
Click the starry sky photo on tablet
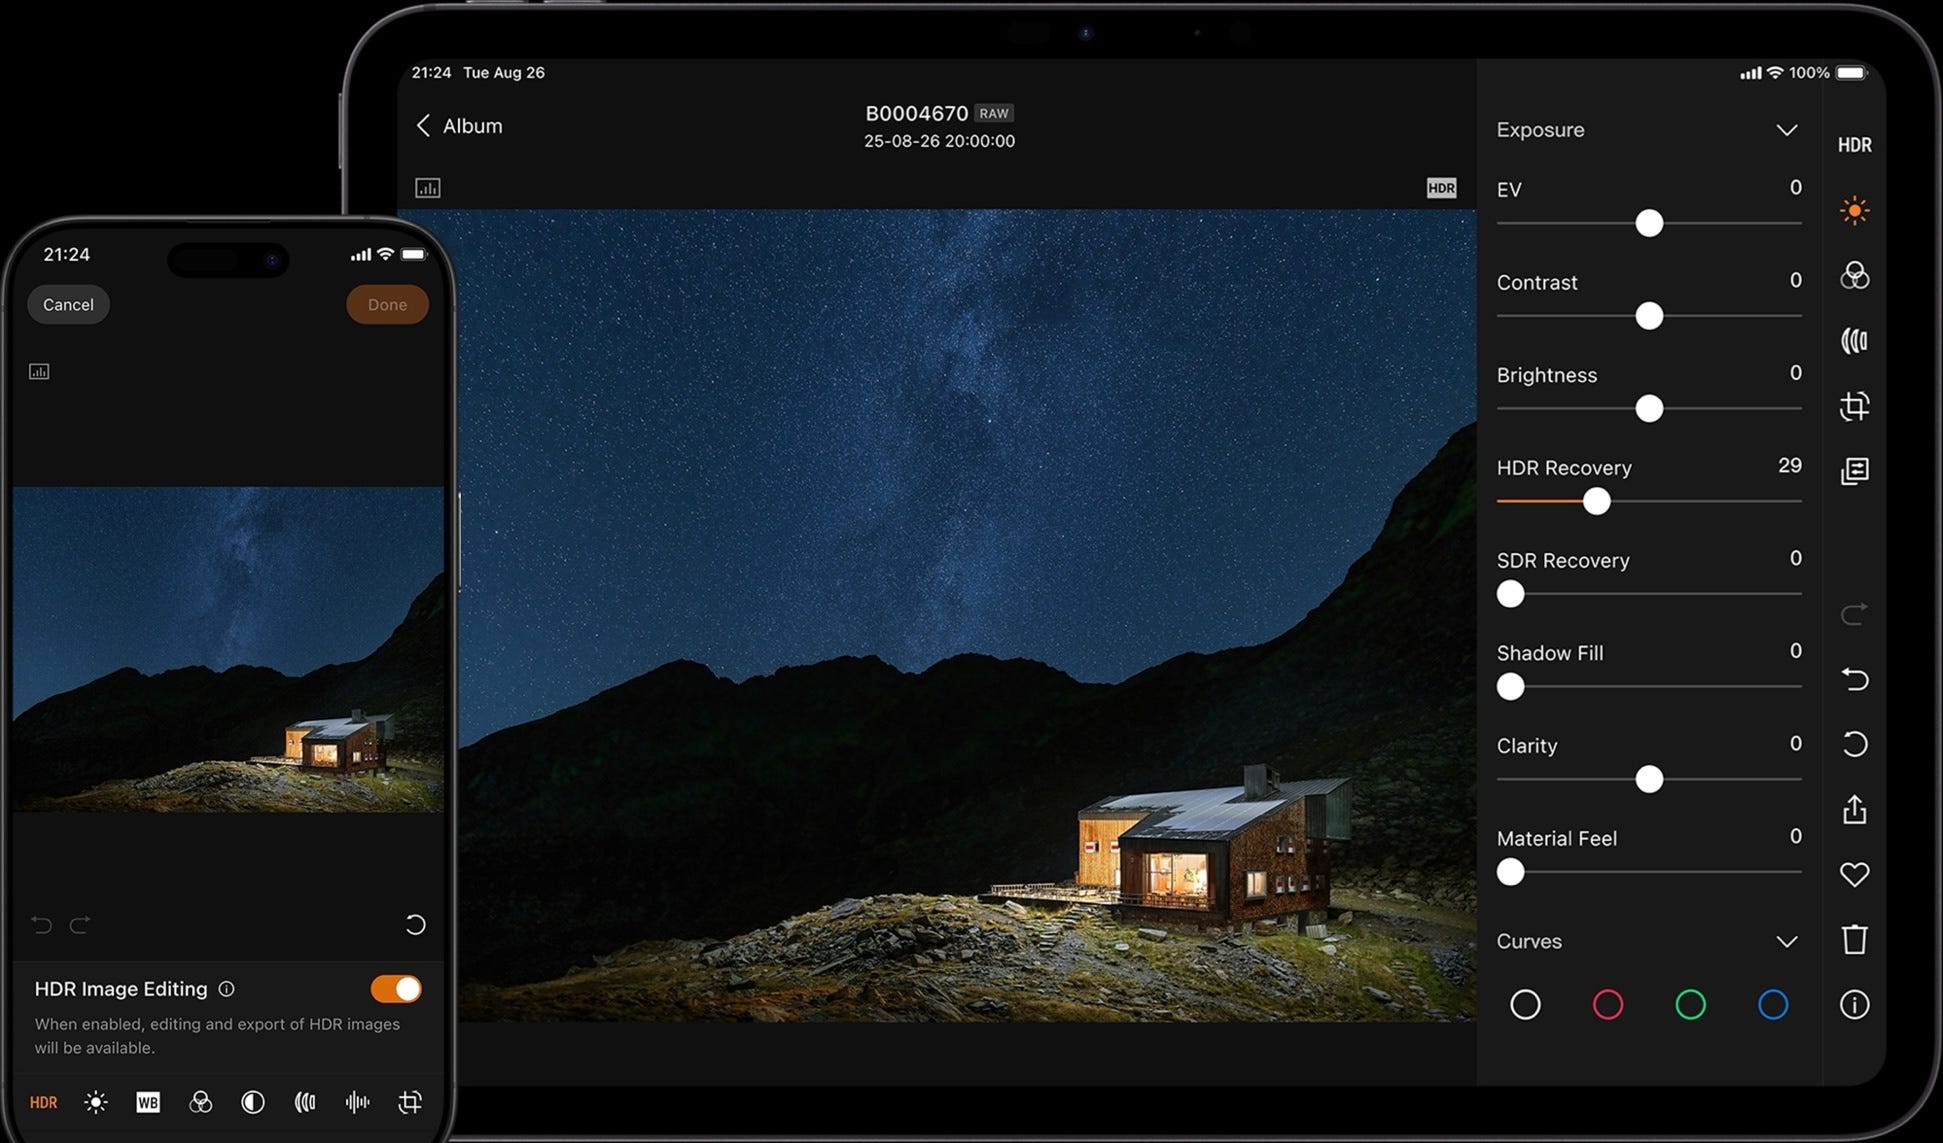pos(937,615)
